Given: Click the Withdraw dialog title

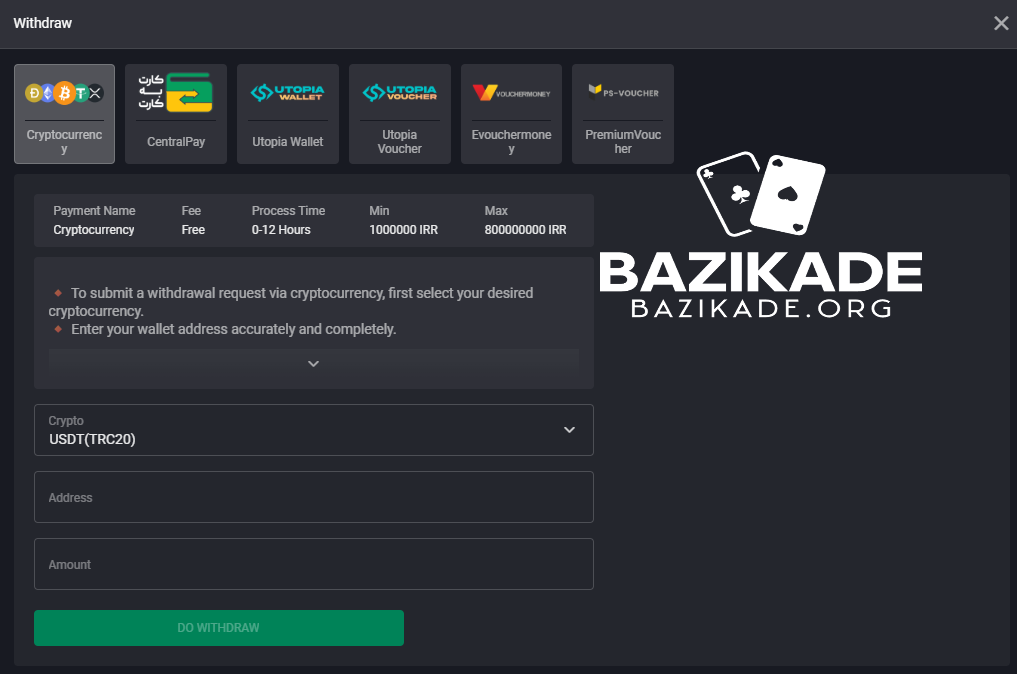Looking at the screenshot, I should click(x=43, y=23).
